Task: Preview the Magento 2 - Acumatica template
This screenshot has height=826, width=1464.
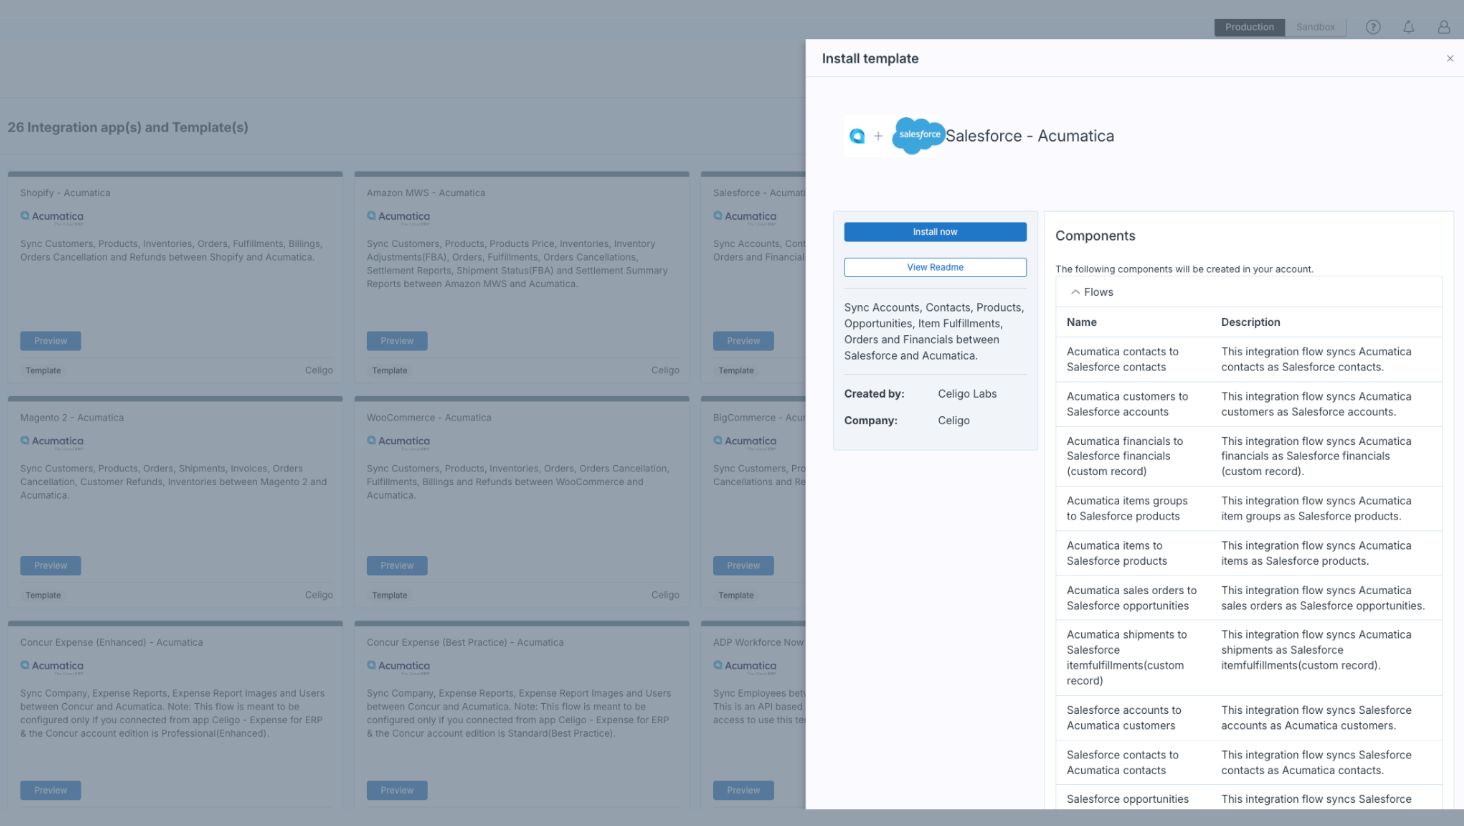Action: click(51, 566)
